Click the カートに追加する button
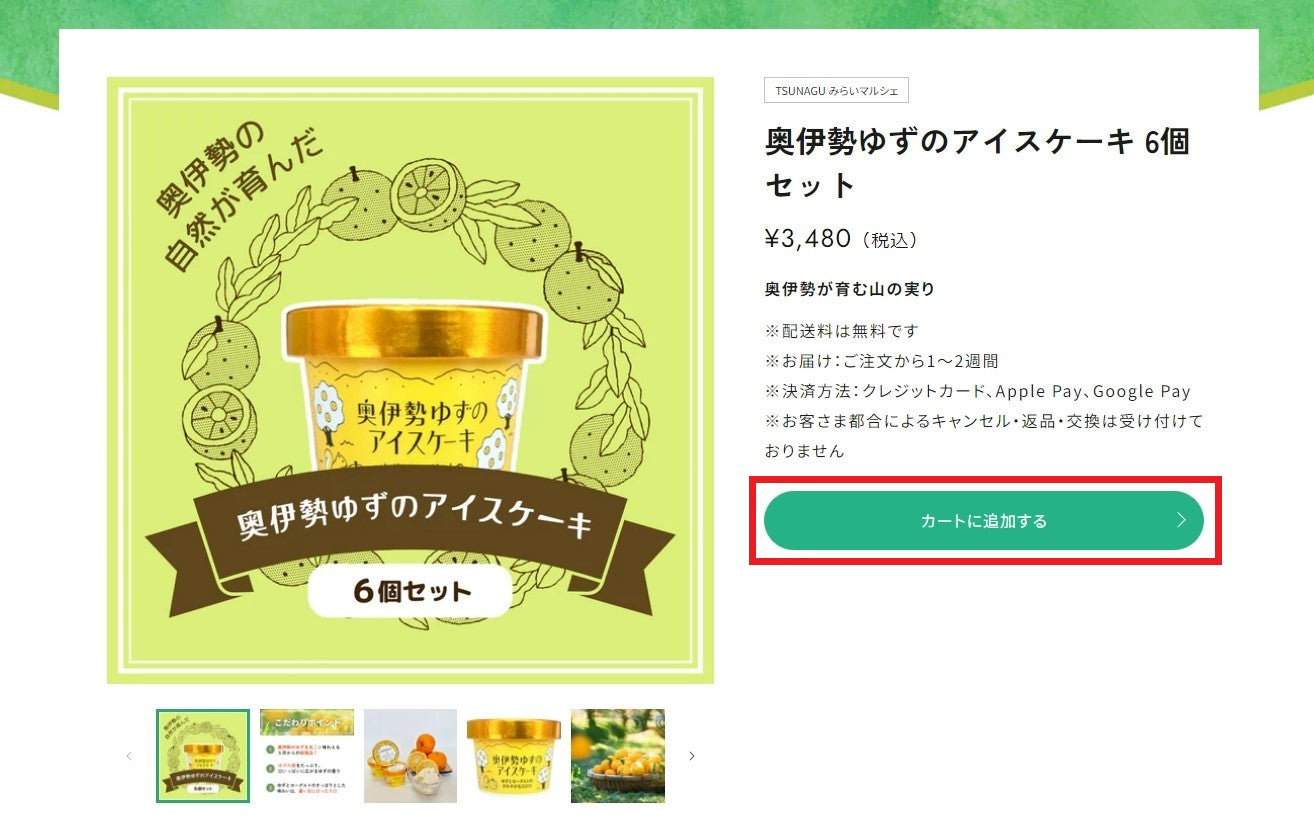Viewport: 1314px width, 817px height. click(x=983, y=520)
